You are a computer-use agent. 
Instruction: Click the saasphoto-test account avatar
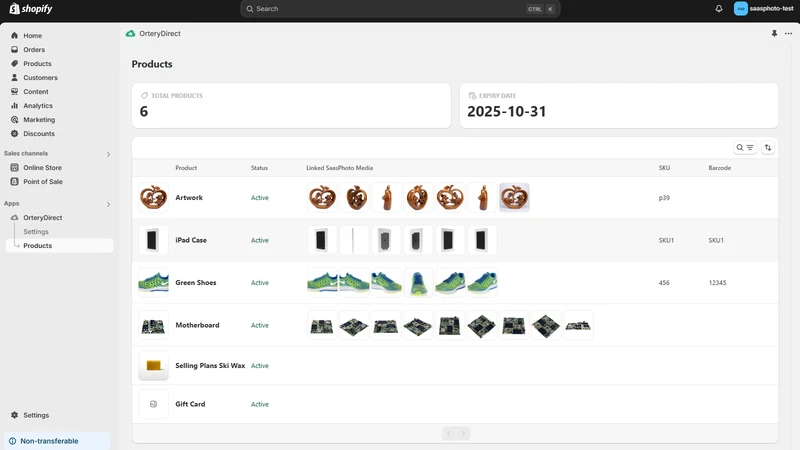click(x=740, y=9)
